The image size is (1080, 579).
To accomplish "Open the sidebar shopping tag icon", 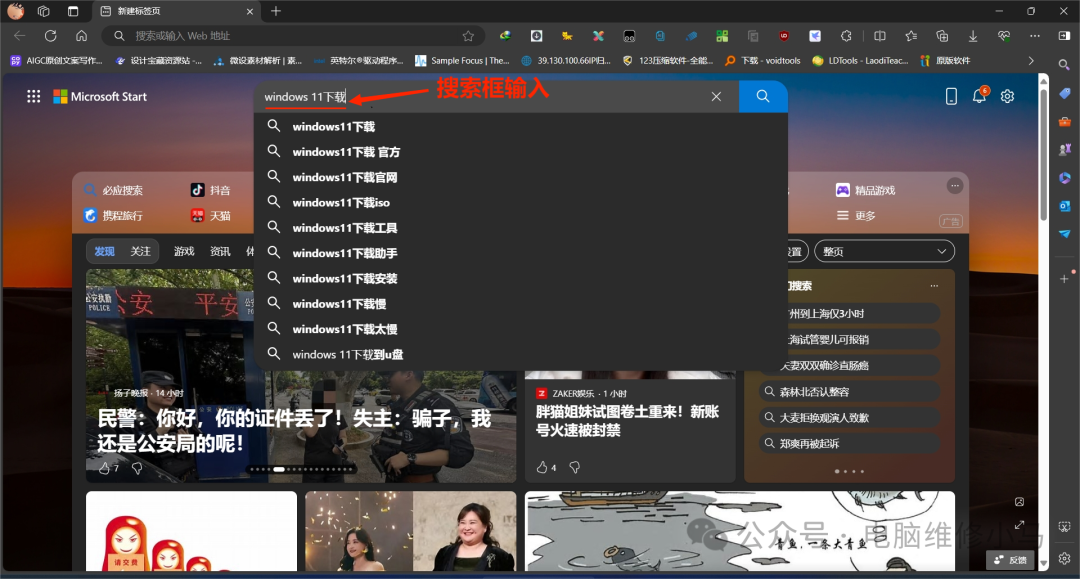I will (1064, 93).
